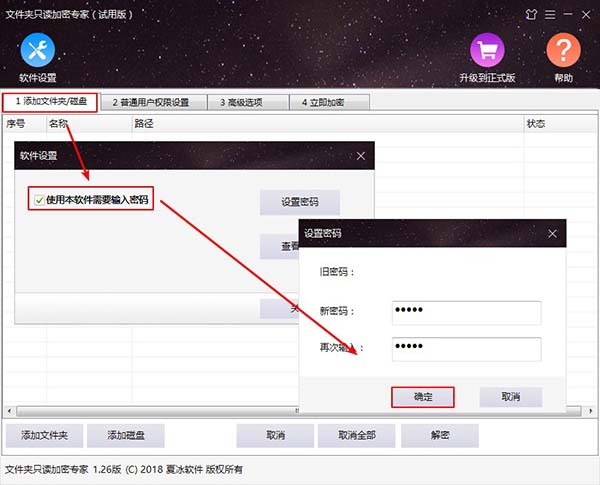Click the 状态 column header
The height and width of the screenshot is (485, 600).
[x=560, y=124]
